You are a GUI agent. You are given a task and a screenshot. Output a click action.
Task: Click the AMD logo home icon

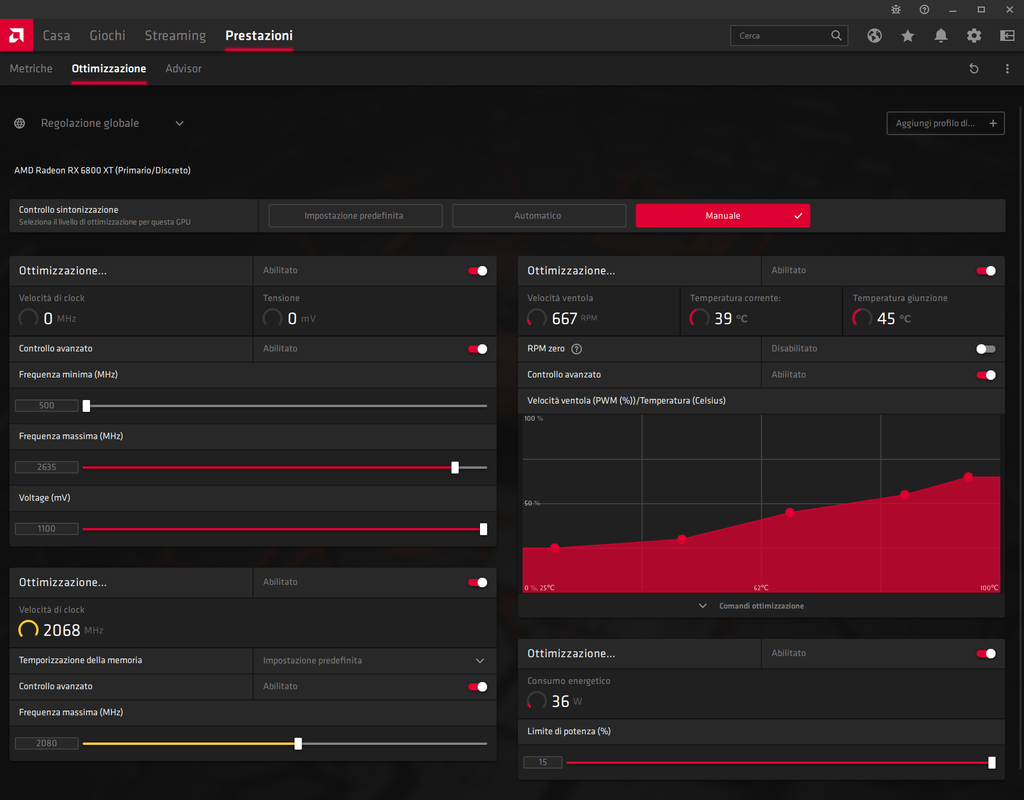tap(16, 35)
